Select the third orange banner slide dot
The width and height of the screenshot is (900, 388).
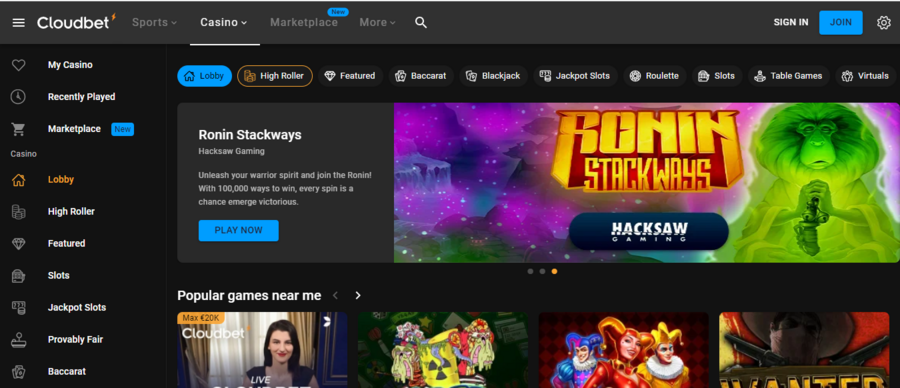click(x=554, y=271)
